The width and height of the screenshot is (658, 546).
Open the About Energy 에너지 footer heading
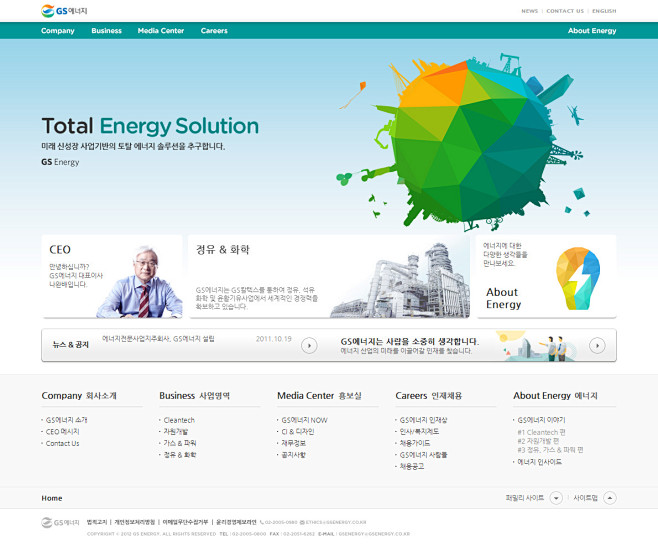[555, 395]
